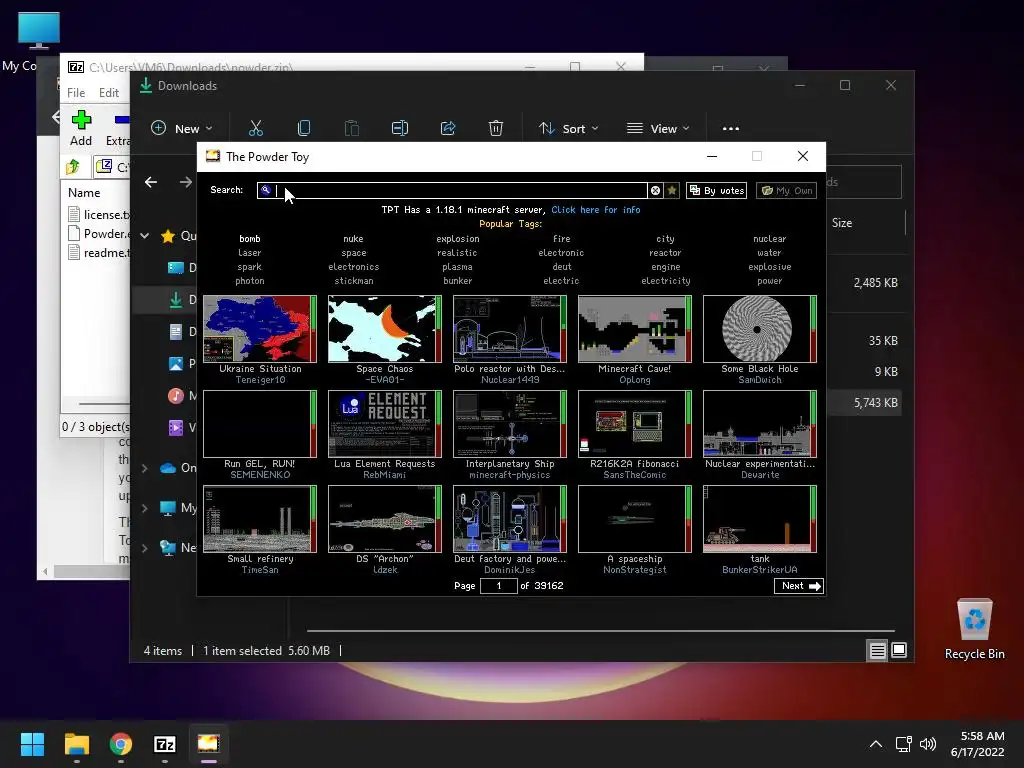1024x768 pixels.
Task: Click author name SamDwich
Action: coord(760,380)
